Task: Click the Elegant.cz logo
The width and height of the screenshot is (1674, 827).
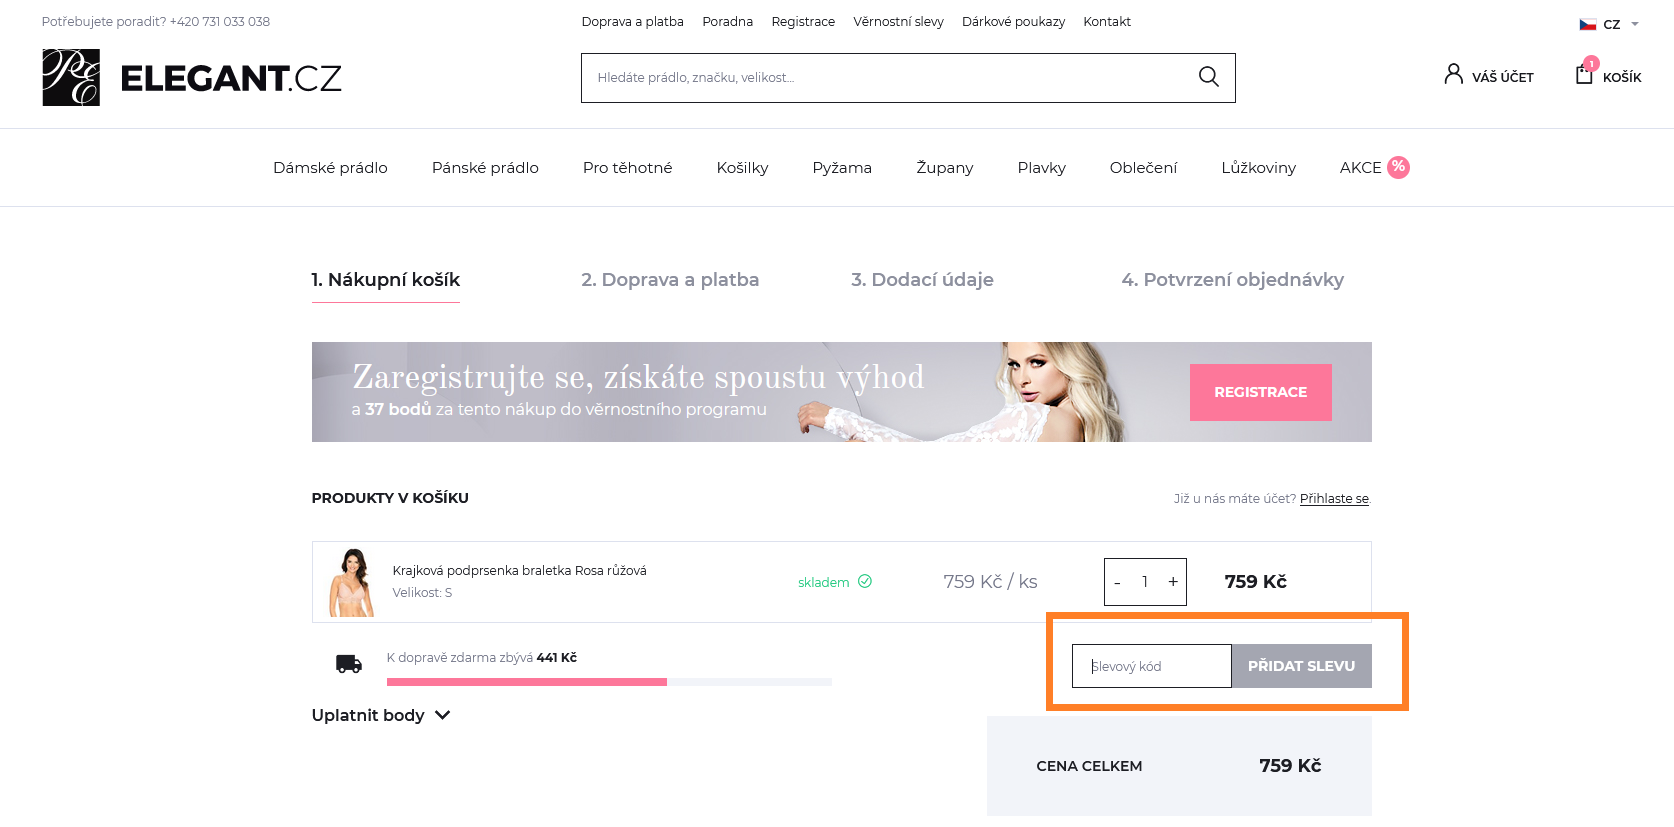Action: [x=191, y=78]
